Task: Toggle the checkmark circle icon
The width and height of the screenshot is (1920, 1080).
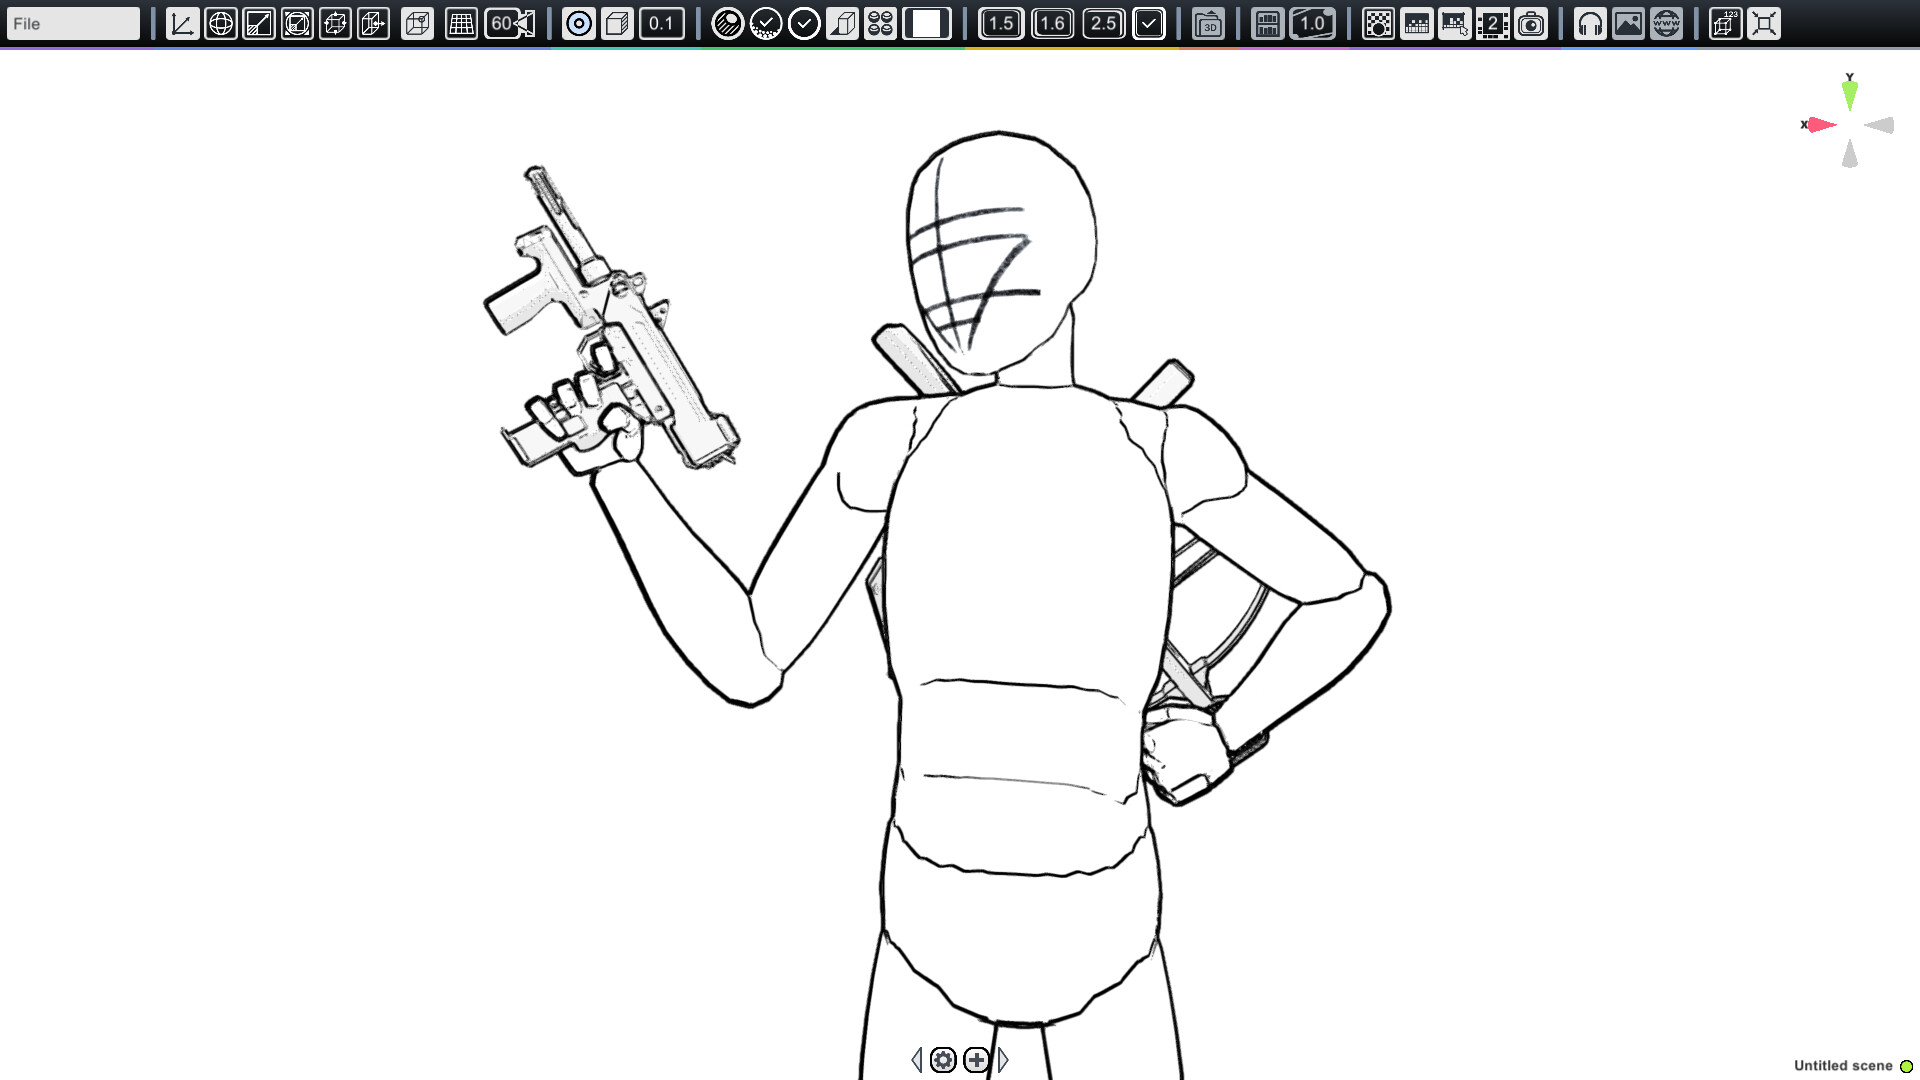Action: pos(804,23)
